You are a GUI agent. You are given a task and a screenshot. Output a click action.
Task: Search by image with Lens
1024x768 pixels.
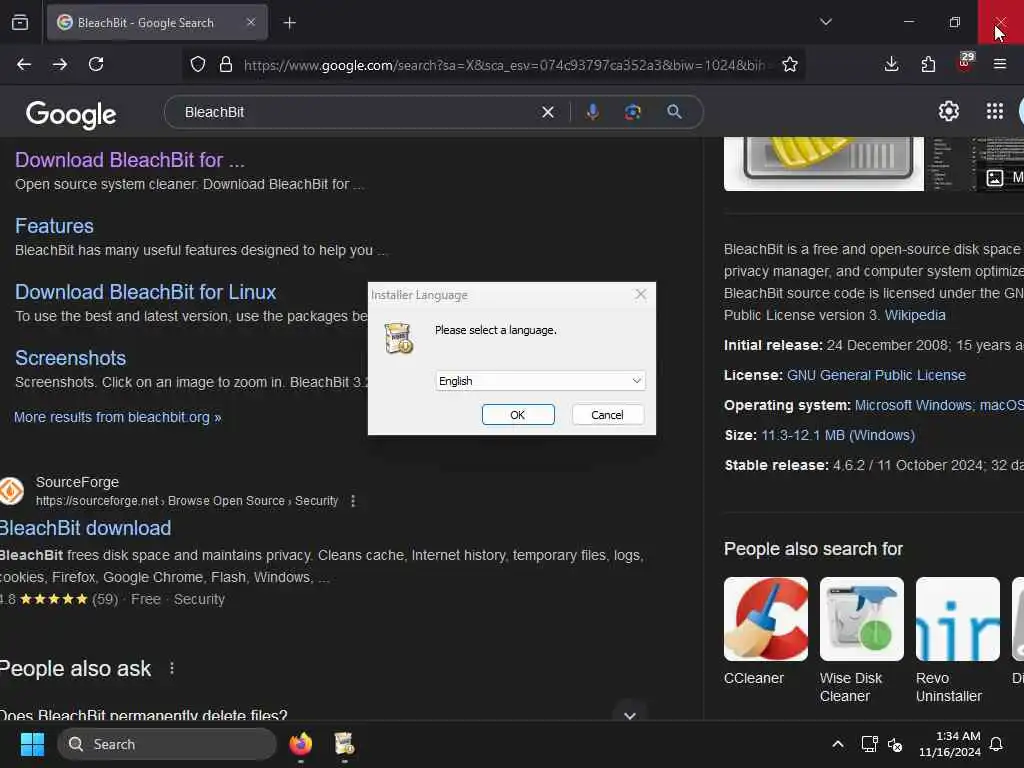click(x=633, y=112)
